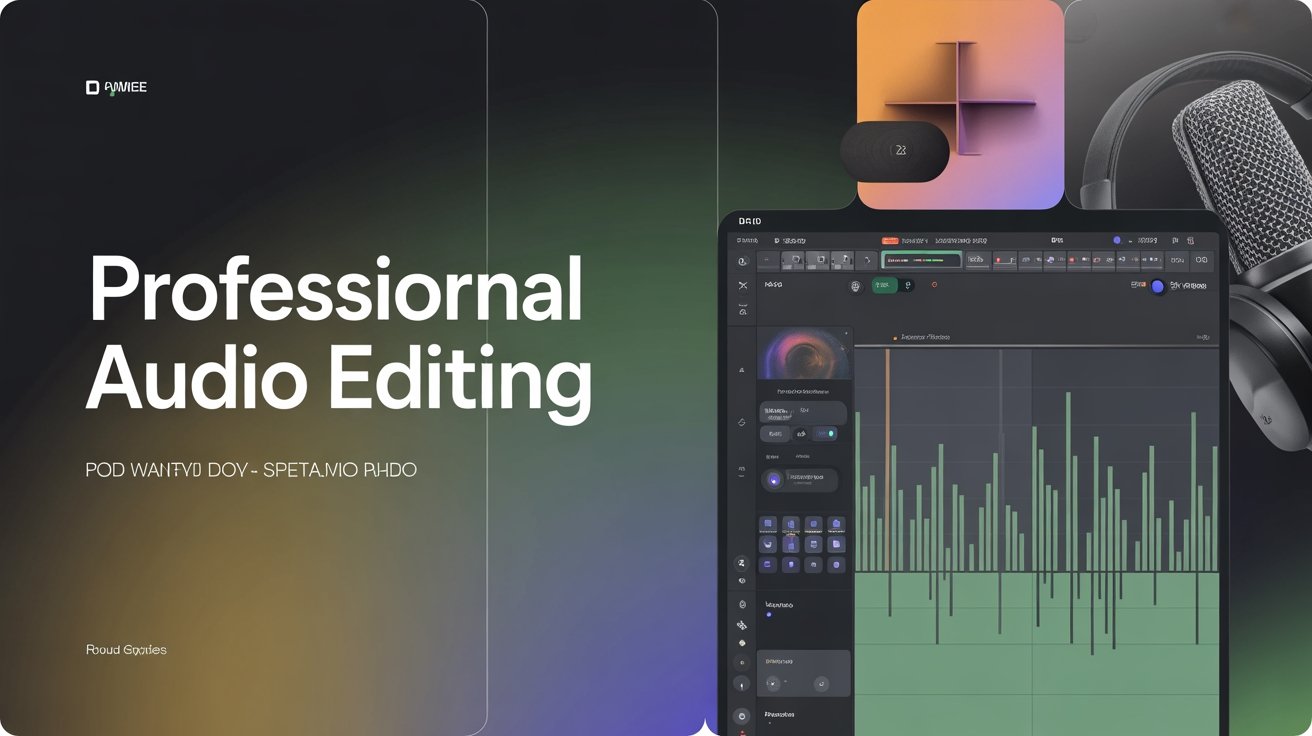Open the effects grid's first purple square icon
The image size is (1312, 736).
(767, 522)
